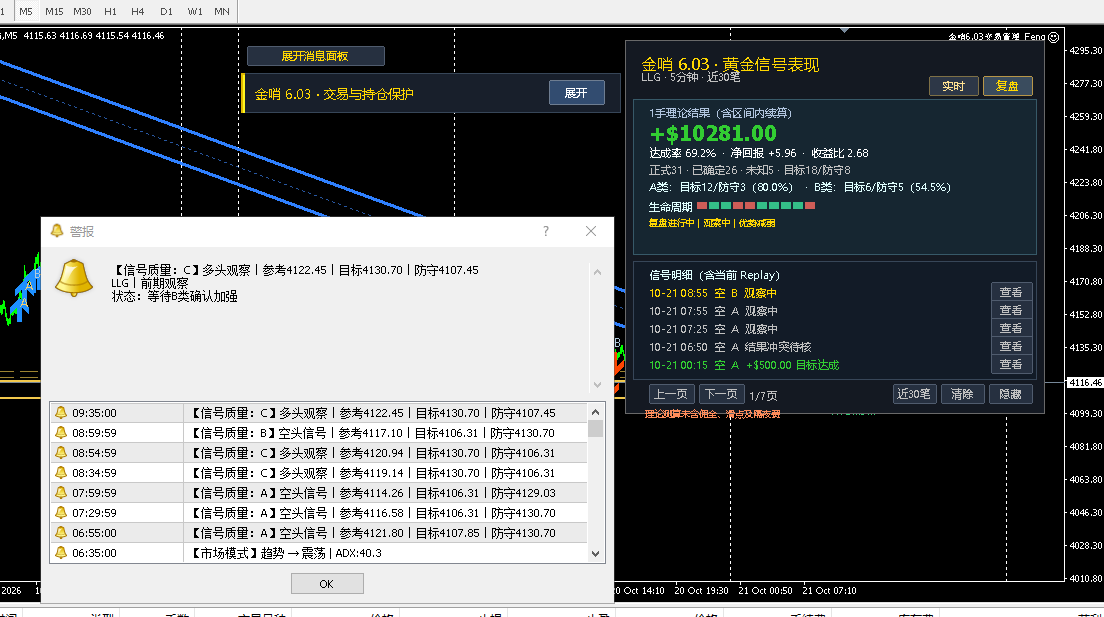Image resolution: width=1104 pixels, height=617 pixels.
Task: Click the 近30笔 button
Action: 914,394
